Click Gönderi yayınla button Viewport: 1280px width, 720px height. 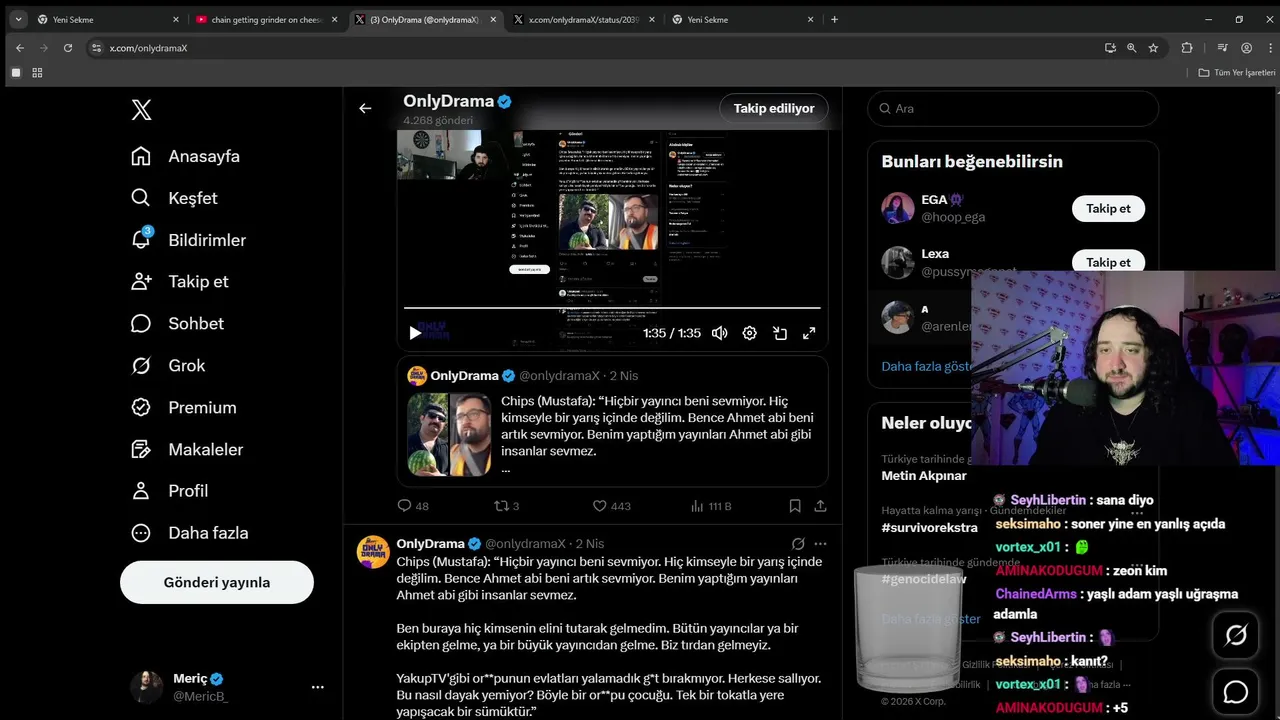click(217, 582)
